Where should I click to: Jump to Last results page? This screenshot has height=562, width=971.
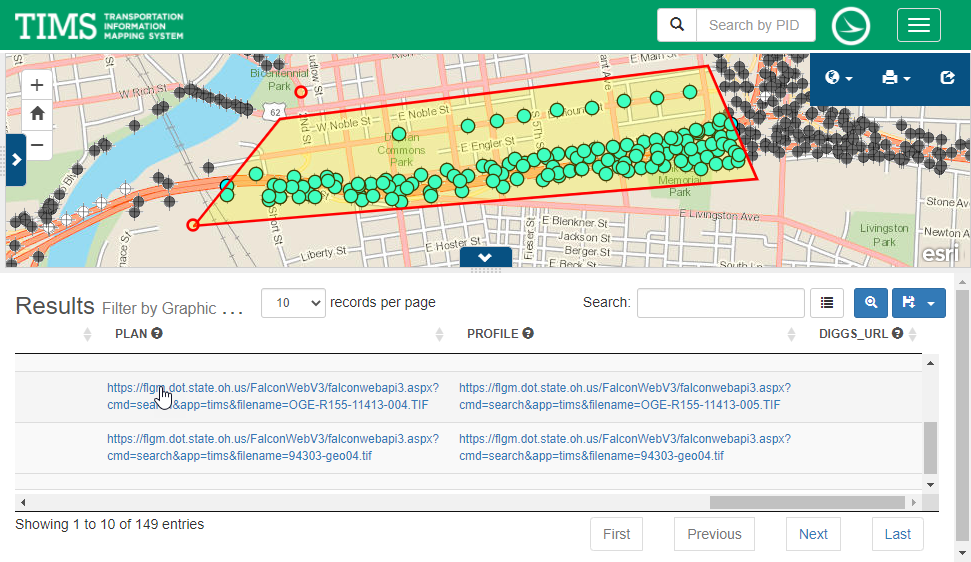[x=897, y=534]
